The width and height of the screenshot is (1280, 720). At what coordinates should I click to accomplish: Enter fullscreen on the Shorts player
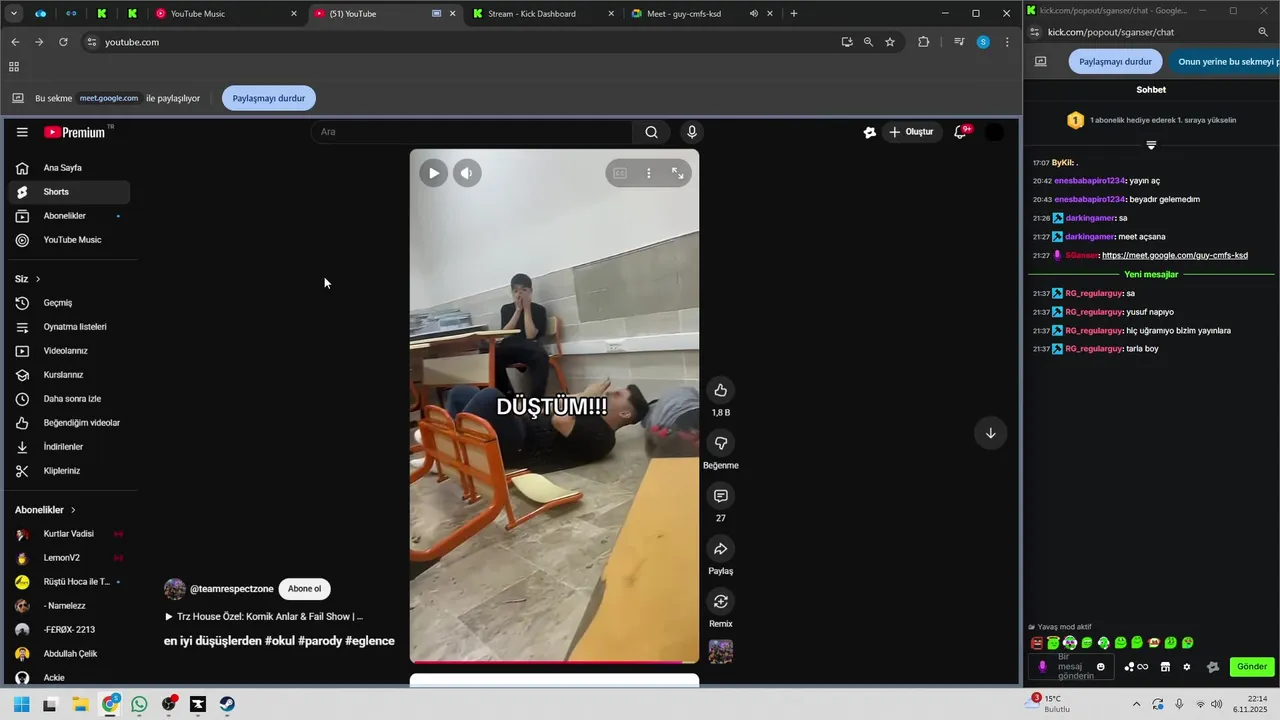(x=678, y=173)
